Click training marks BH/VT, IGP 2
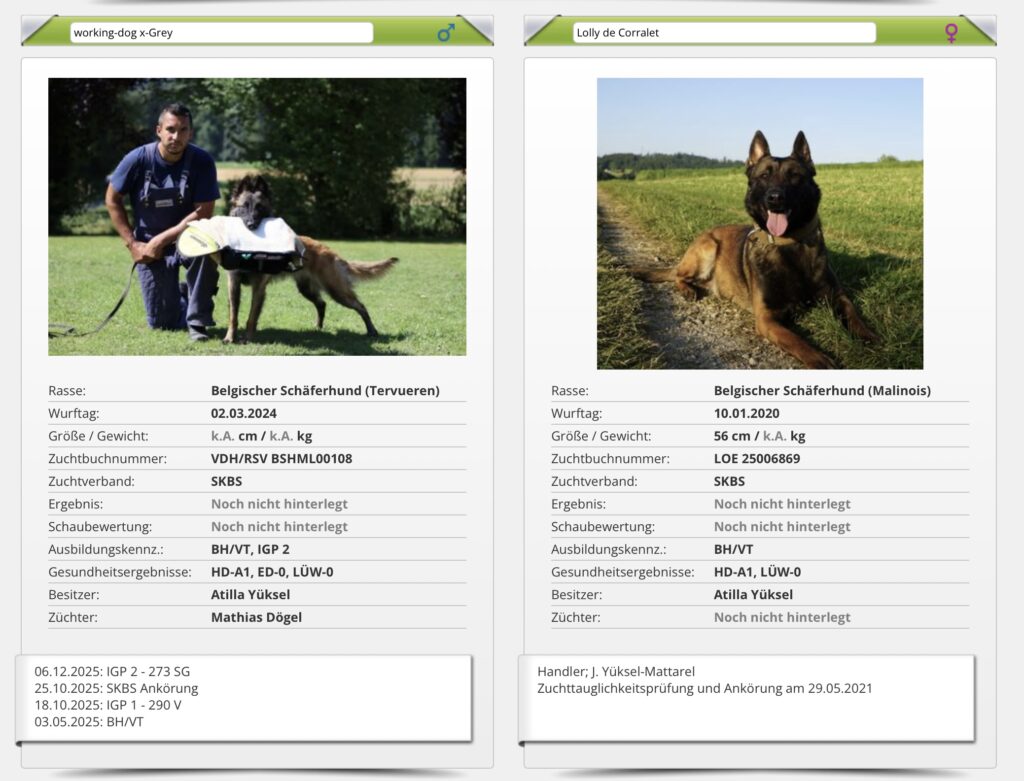Viewport: 1024px width, 781px height. pyautogui.click(x=250, y=549)
